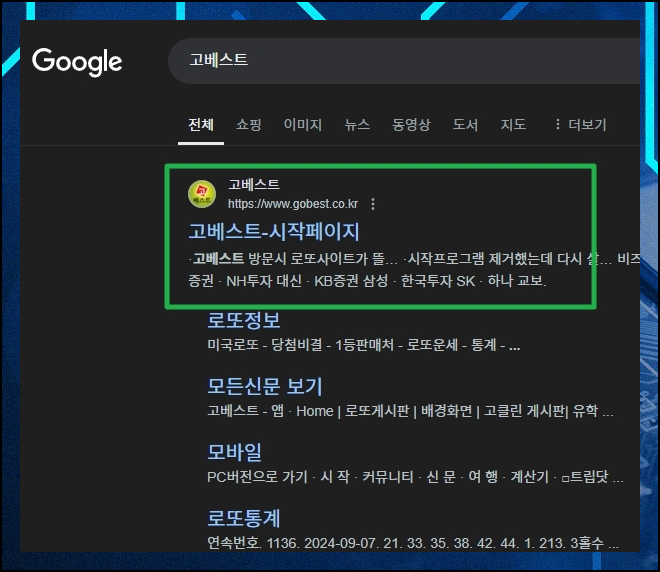Expand the 더보기 menu
Image resolution: width=660 pixels, height=572 pixels.
pyautogui.click(x=580, y=125)
